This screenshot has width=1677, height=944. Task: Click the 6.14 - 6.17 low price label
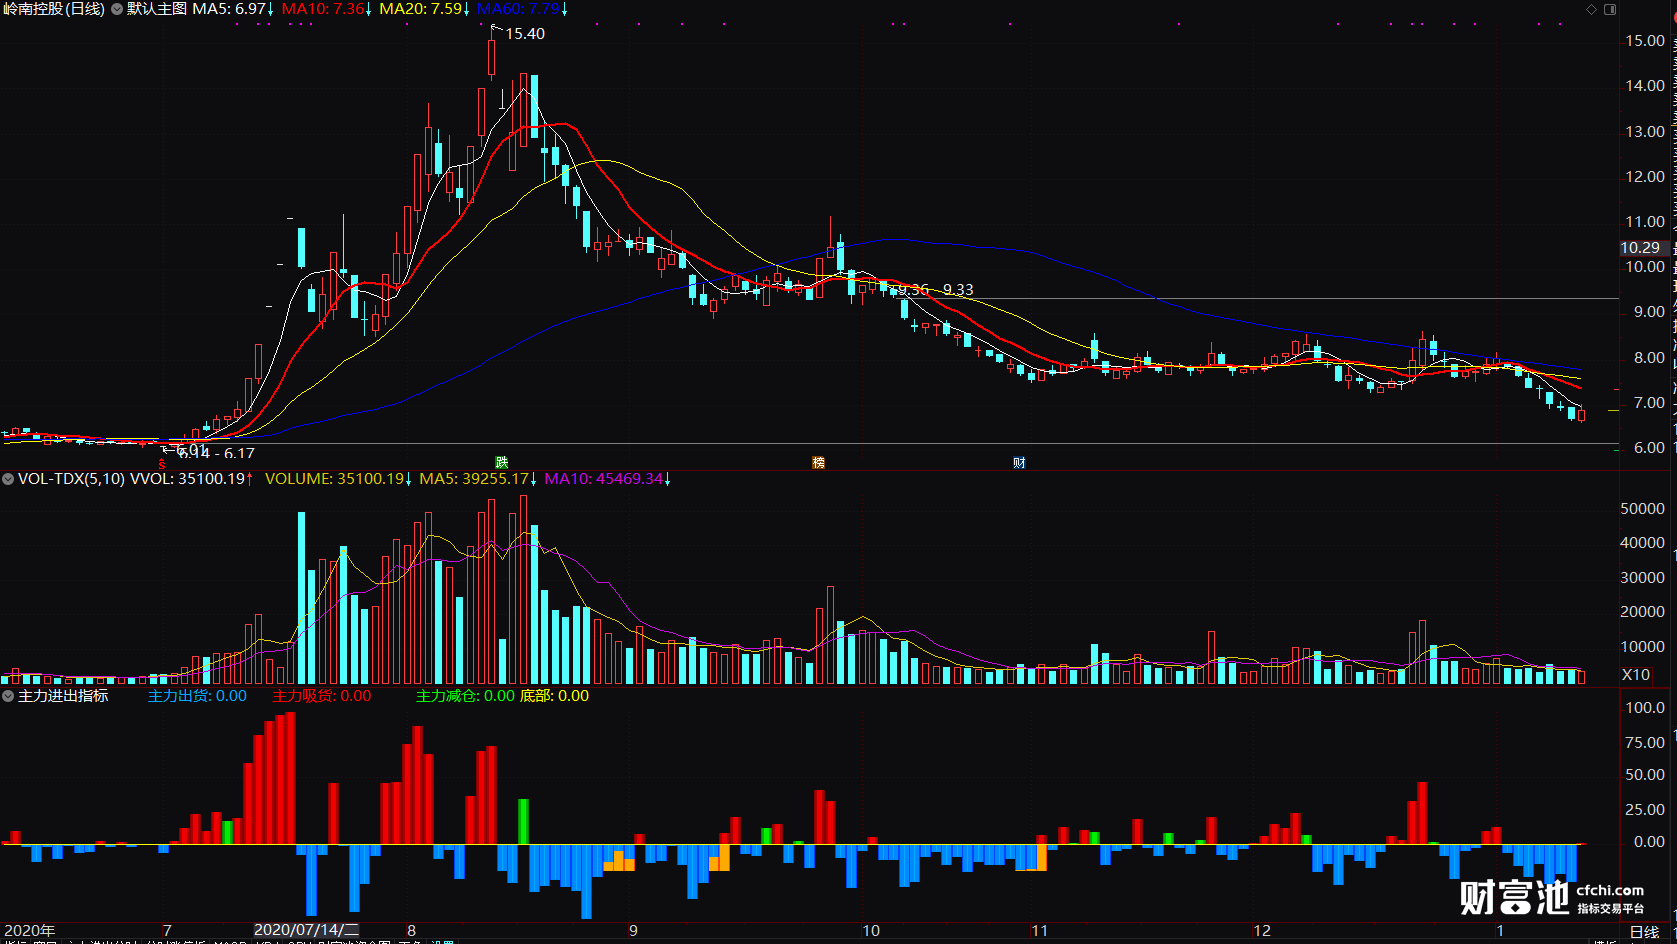point(217,453)
